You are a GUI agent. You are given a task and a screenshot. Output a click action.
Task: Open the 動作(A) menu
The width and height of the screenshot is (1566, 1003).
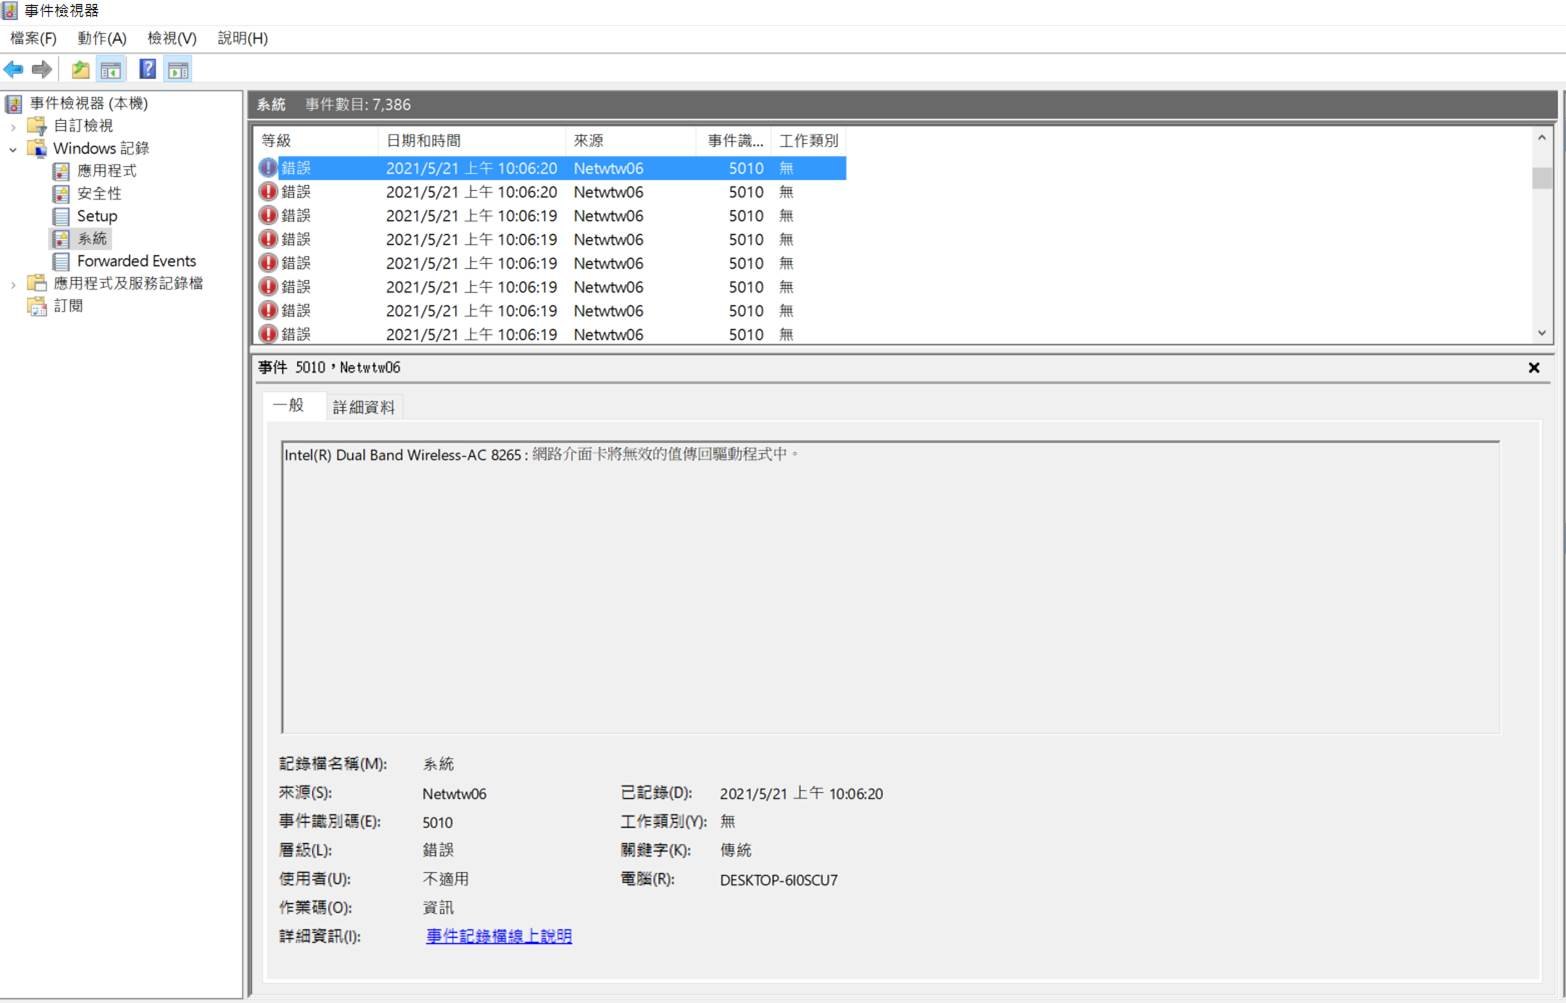102,38
